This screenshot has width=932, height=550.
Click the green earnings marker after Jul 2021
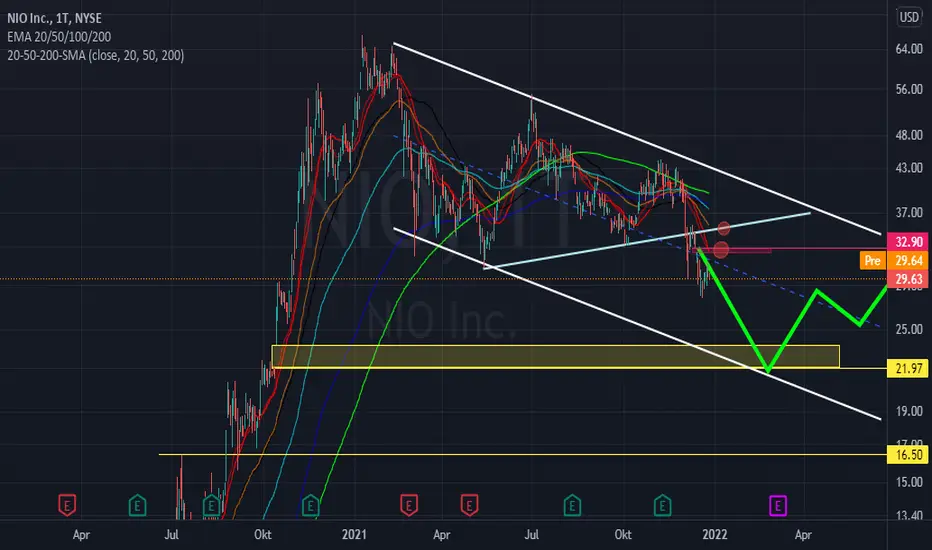572,505
